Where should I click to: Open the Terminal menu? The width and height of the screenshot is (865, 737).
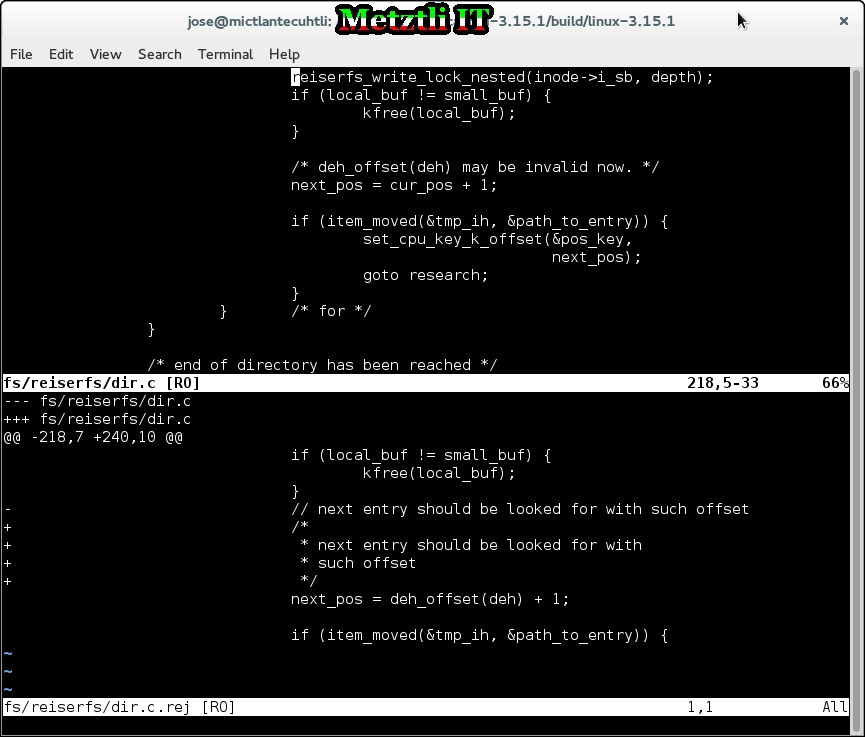(225, 54)
